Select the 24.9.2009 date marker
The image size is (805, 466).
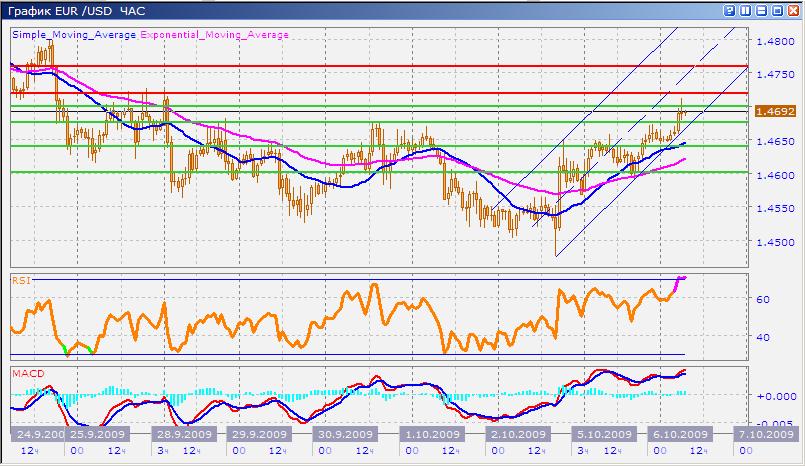click(x=37, y=435)
